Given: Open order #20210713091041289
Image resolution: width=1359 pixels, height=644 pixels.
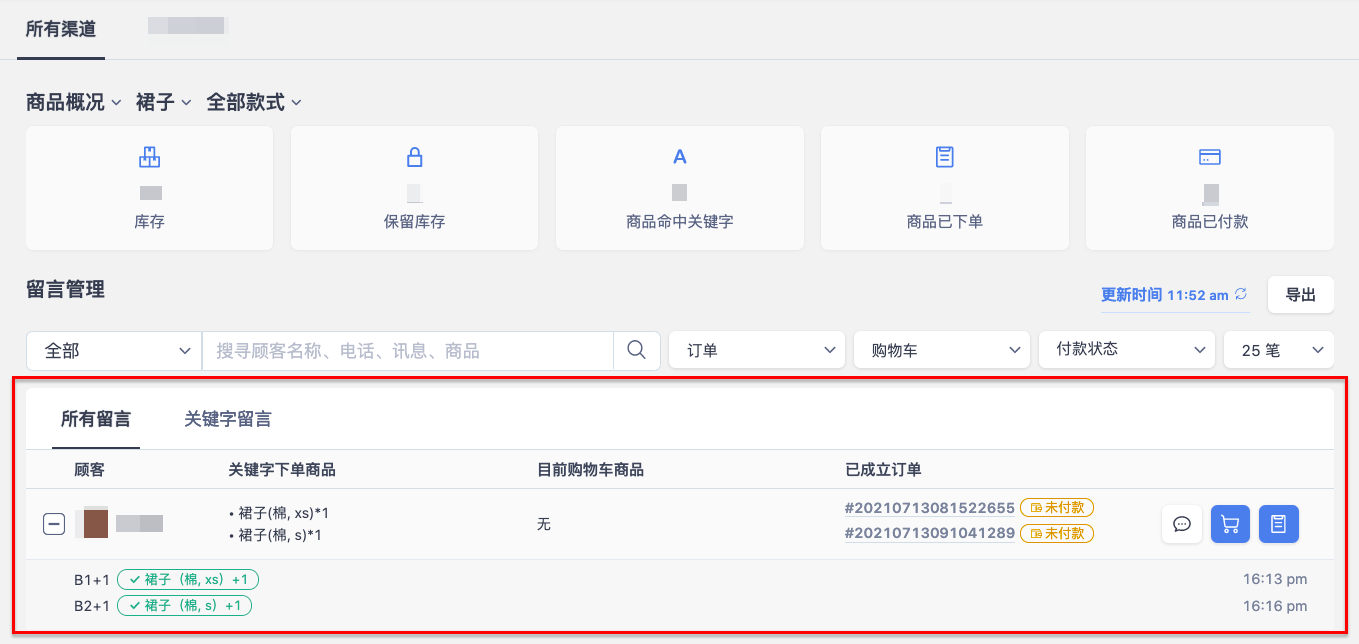Looking at the screenshot, I should [930, 533].
